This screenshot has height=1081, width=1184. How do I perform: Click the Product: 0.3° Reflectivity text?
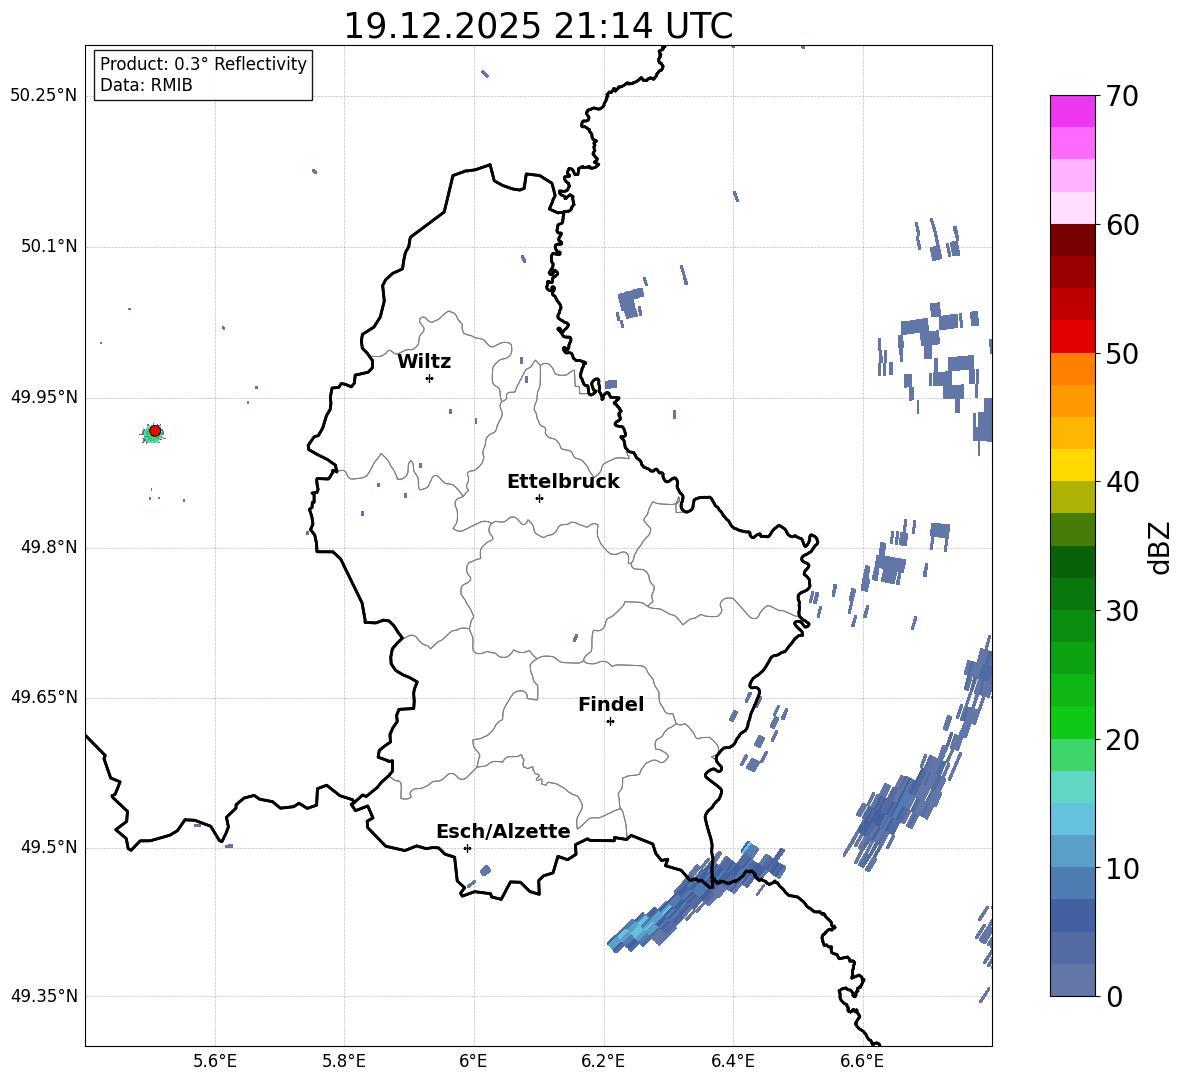[x=203, y=64]
